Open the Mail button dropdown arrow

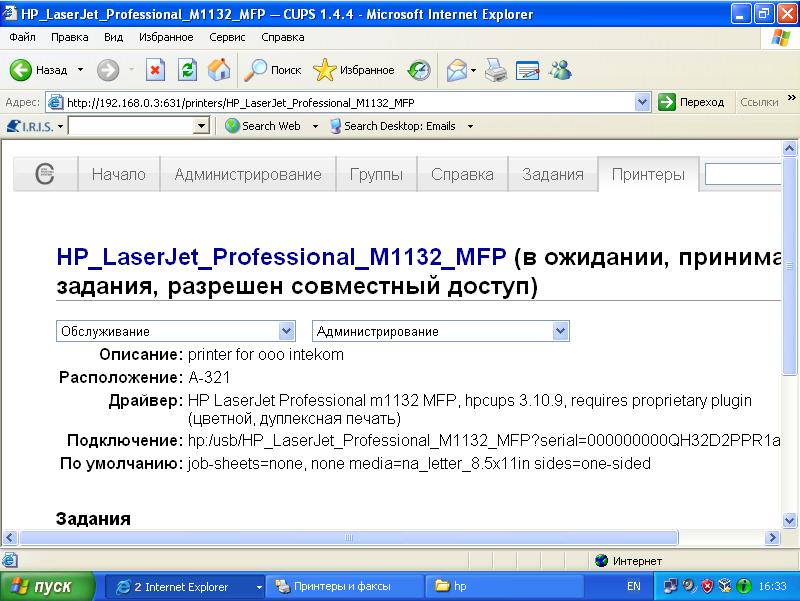473,70
